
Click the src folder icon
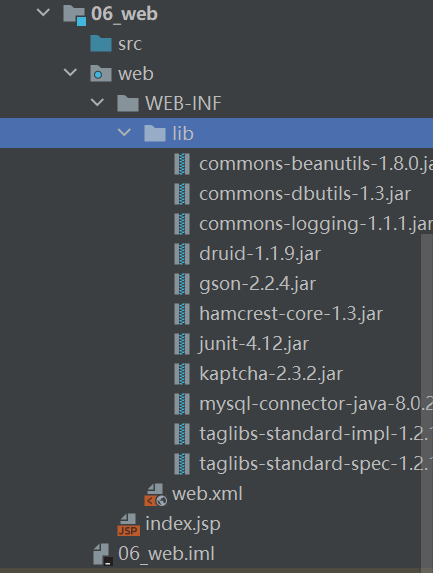101,43
